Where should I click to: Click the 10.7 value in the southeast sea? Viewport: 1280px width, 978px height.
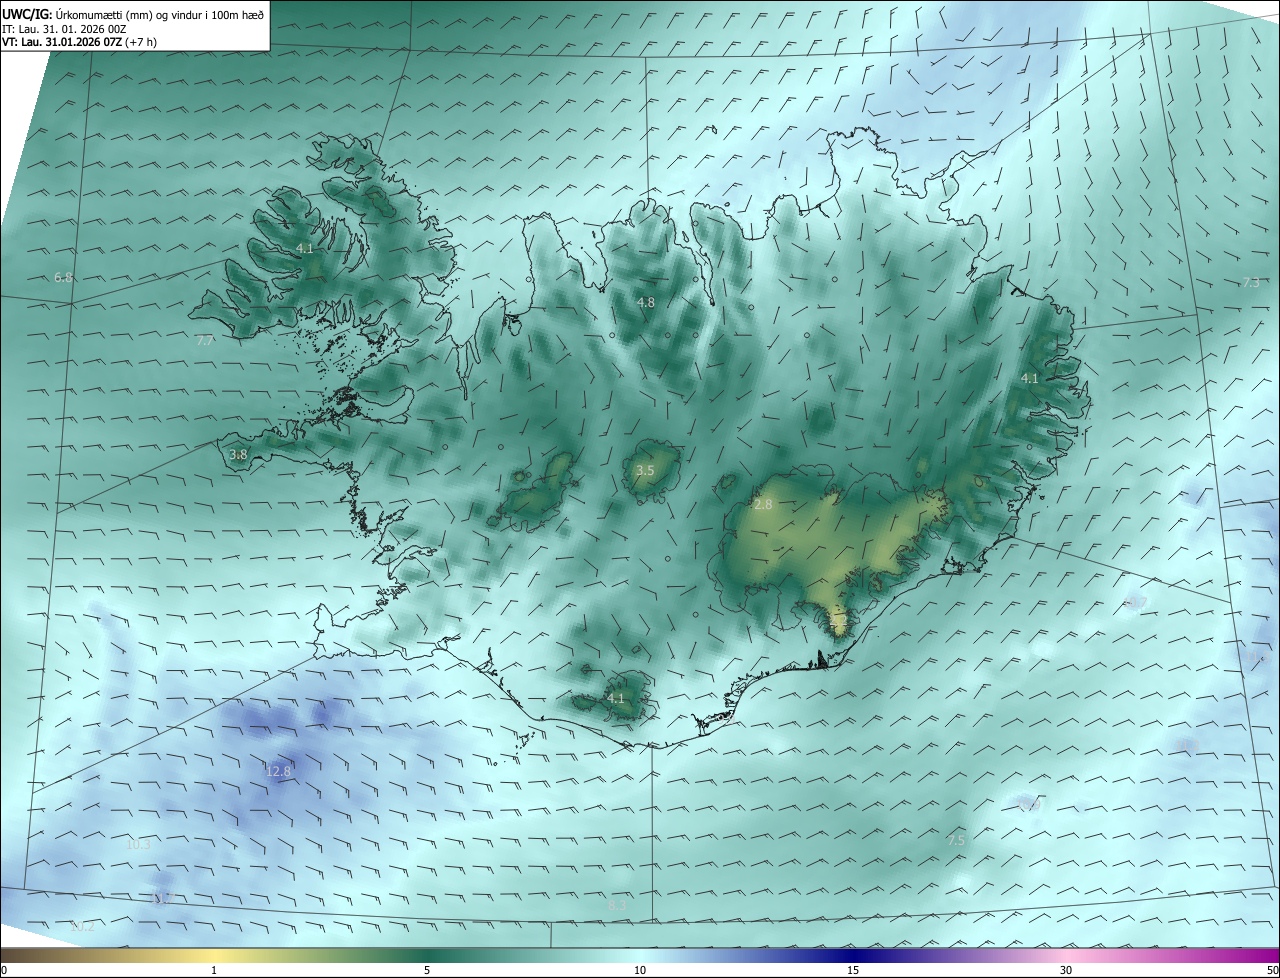point(1135,602)
